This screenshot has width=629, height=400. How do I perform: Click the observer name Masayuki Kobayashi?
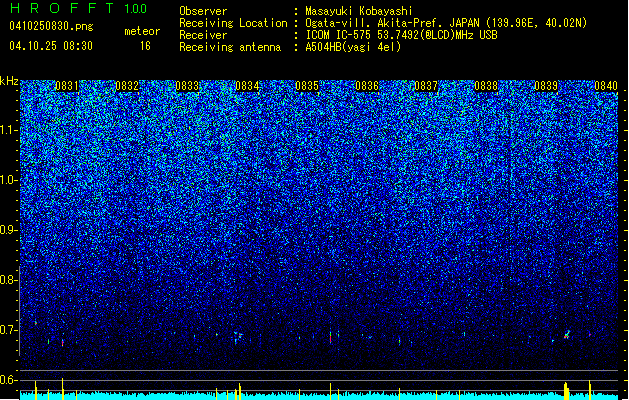(x=359, y=11)
